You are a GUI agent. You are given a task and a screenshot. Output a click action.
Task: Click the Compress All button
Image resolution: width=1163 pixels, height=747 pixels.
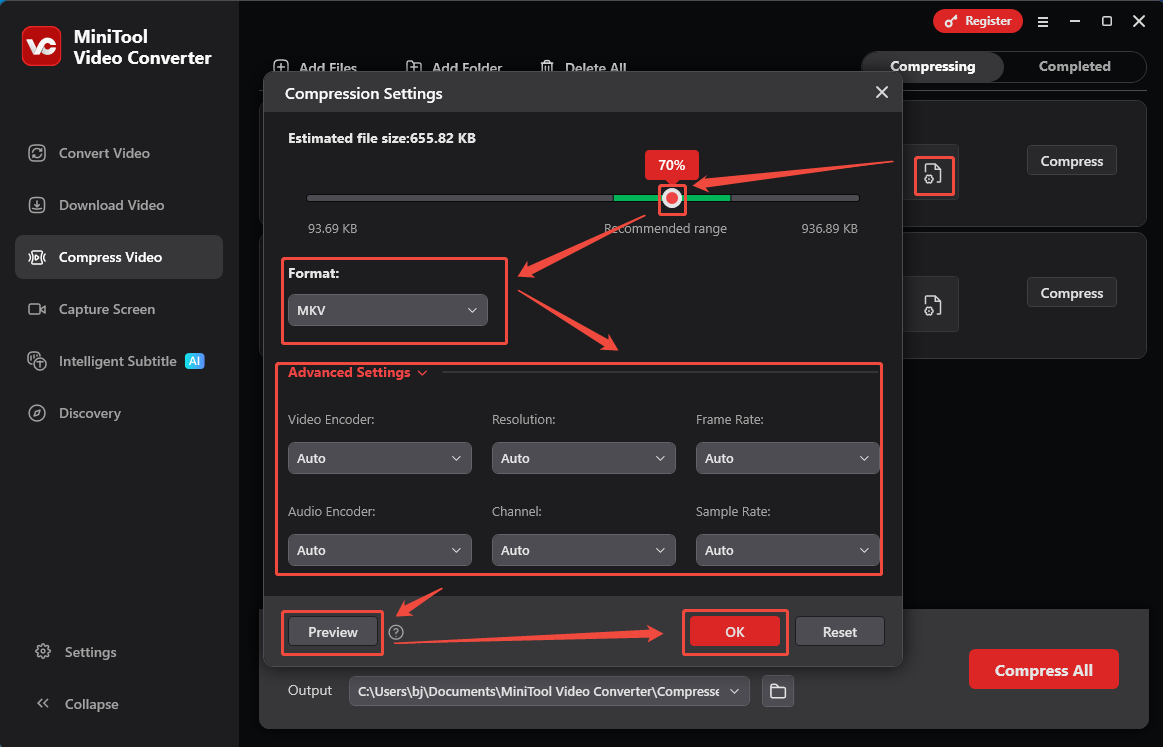tap(1043, 669)
